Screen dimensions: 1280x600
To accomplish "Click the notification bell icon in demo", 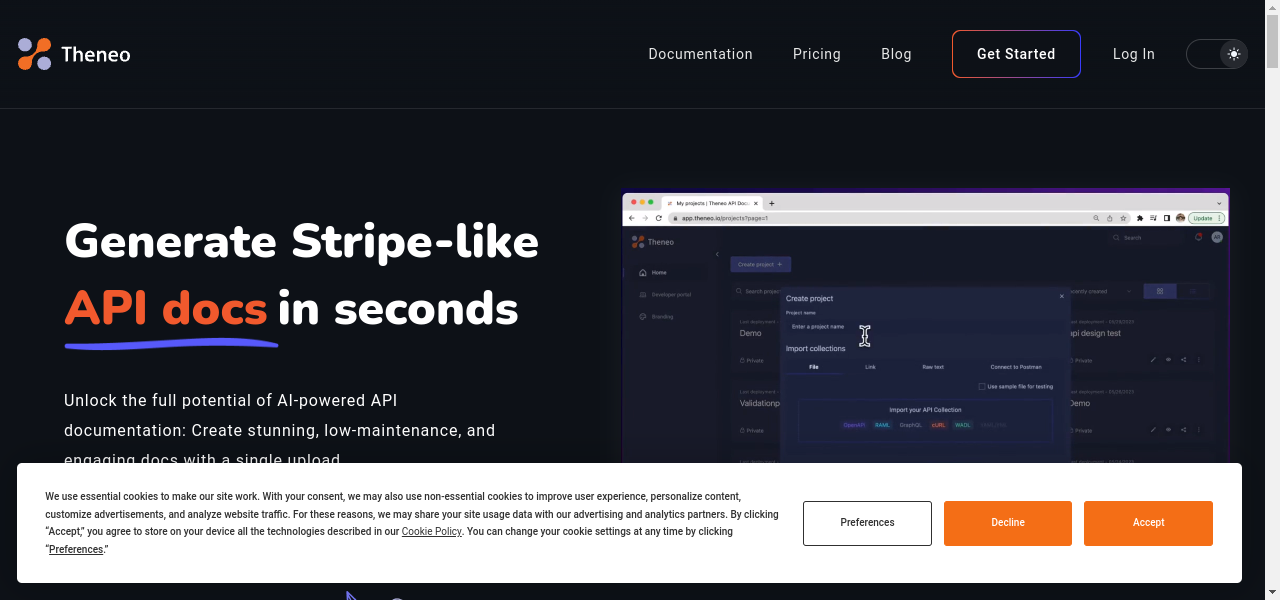I will tap(1198, 238).
